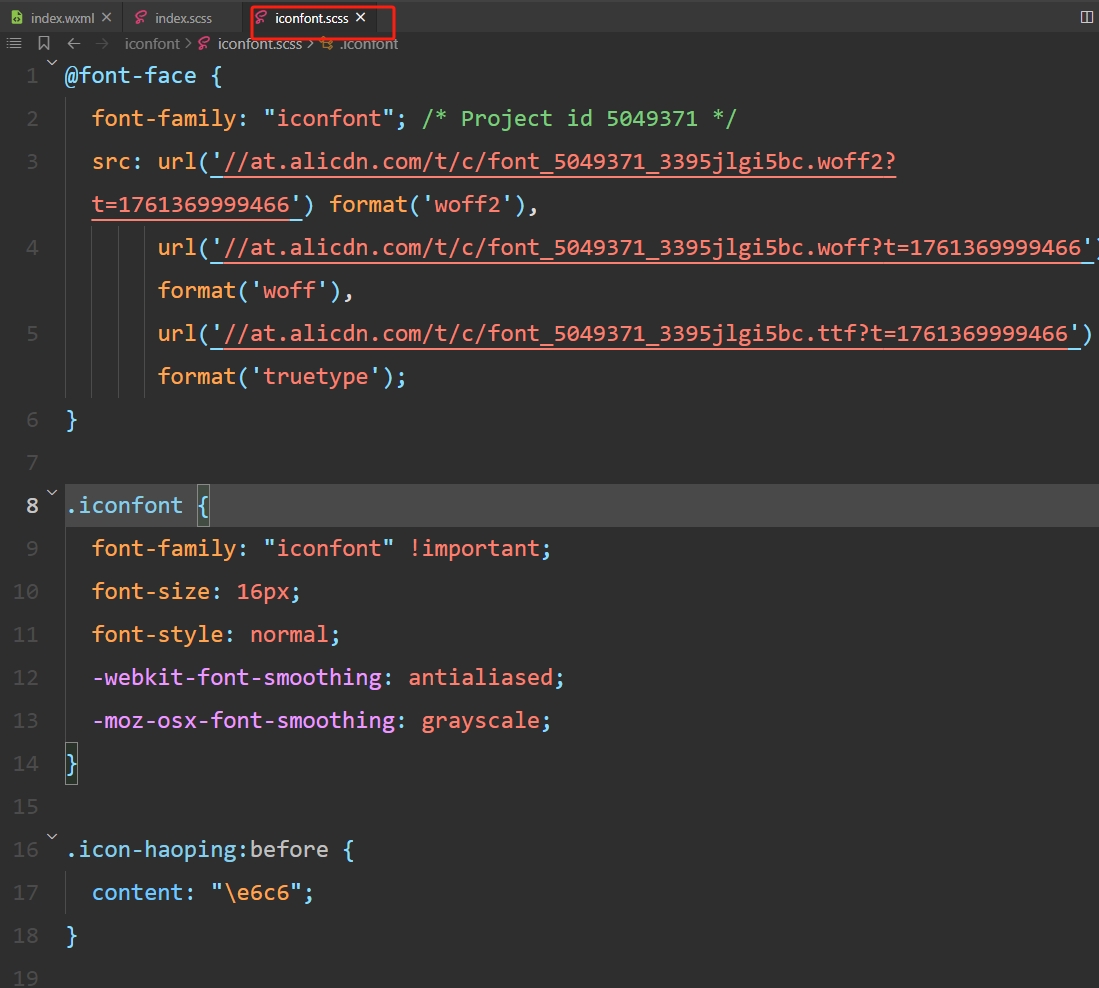This screenshot has width=1099, height=988.
Task: Fold the .iconfont rule at line 8
Action: [x=52, y=498]
